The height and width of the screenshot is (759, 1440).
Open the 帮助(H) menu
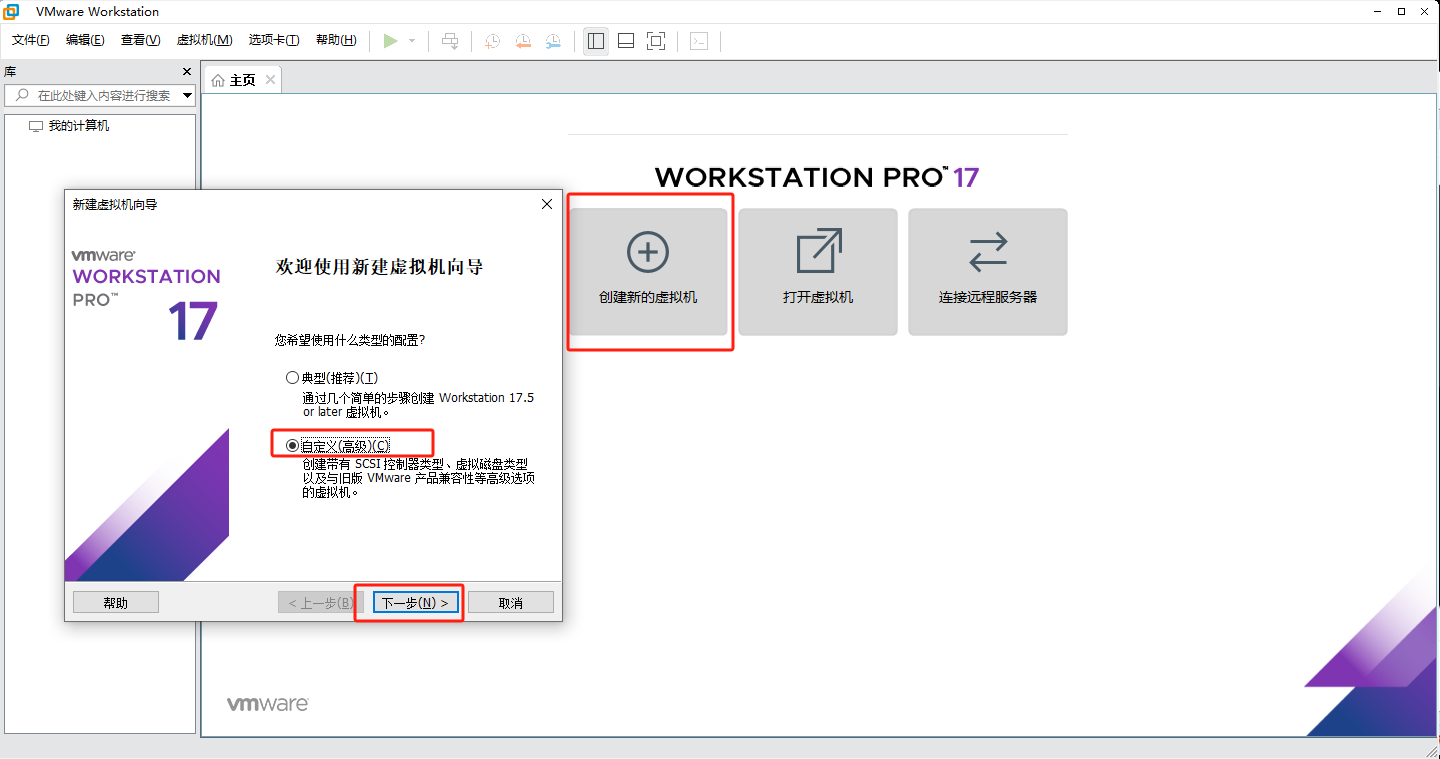click(336, 40)
